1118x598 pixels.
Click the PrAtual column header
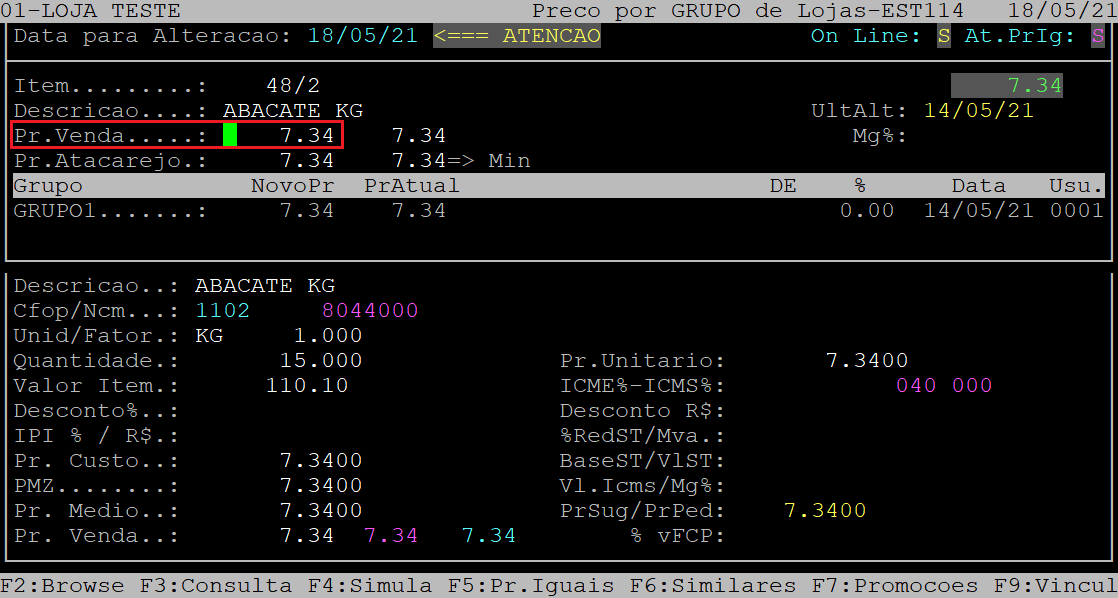411,186
